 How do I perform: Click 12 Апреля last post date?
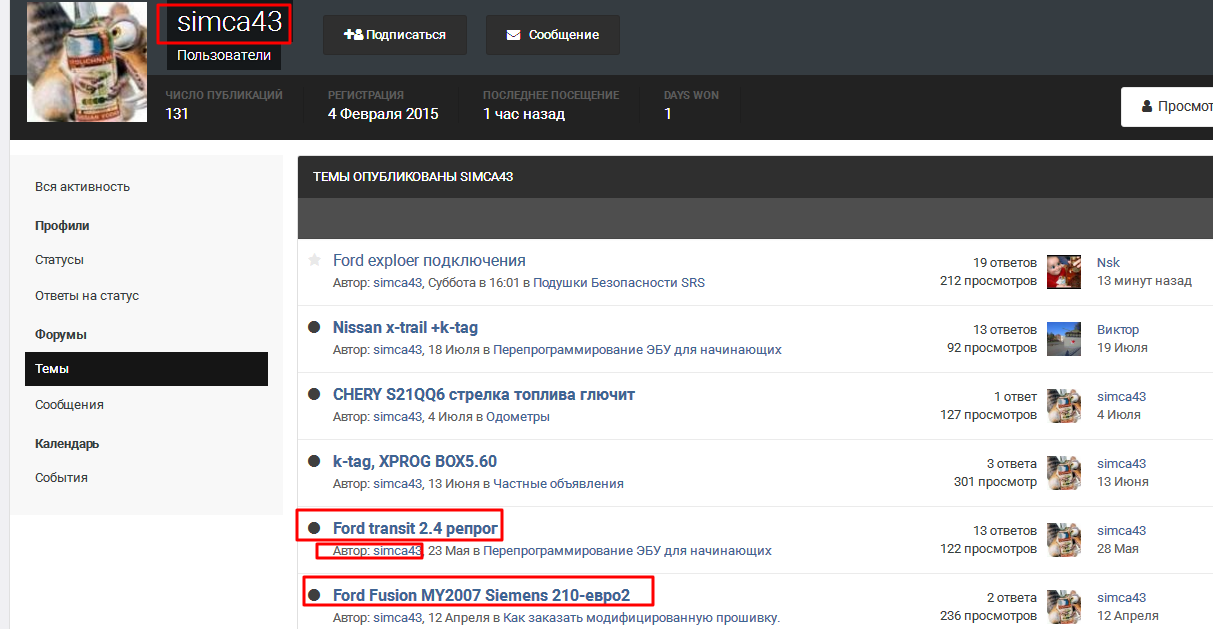1128,616
